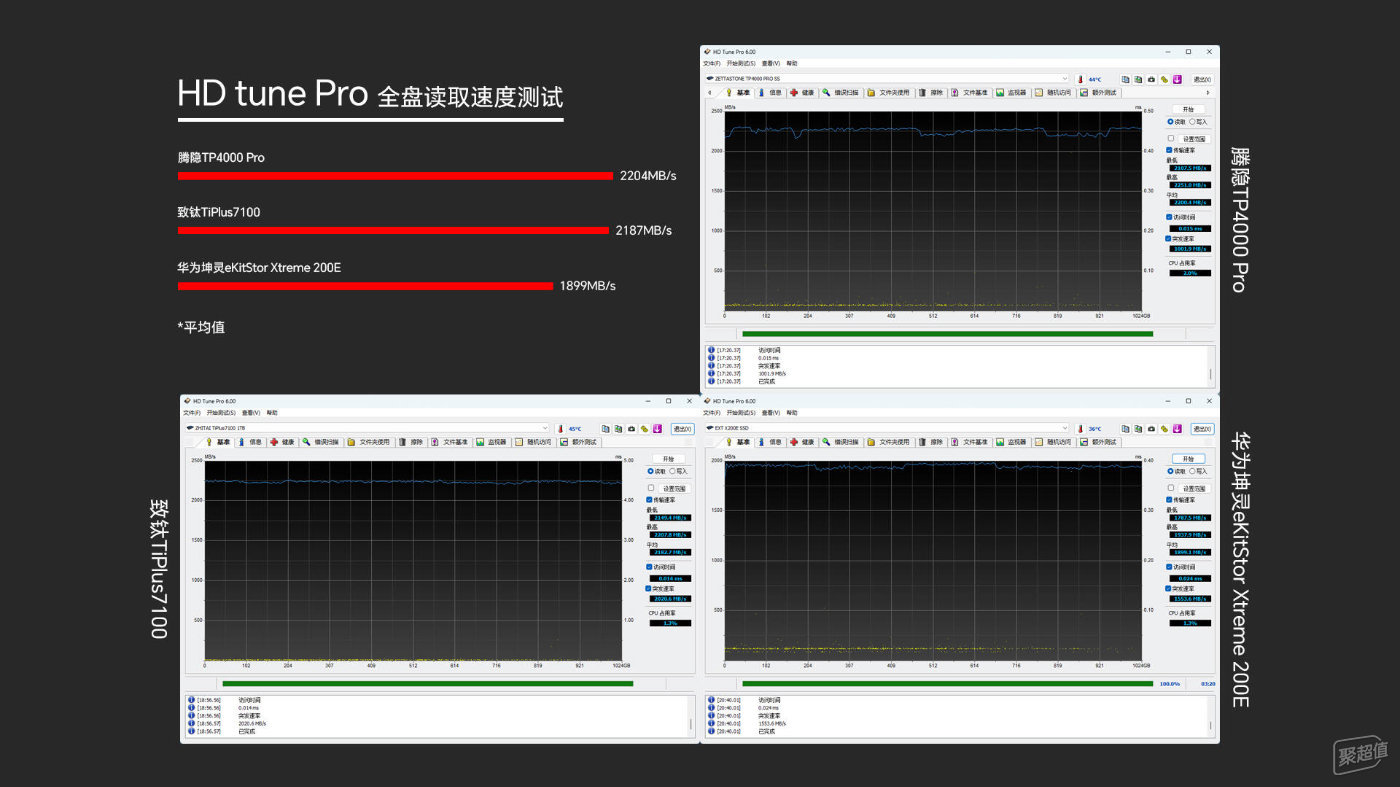Copy screenshot icon in ZHITAI TiPlus7100 window
The width and height of the screenshot is (1400, 787).
click(x=619, y=429)
